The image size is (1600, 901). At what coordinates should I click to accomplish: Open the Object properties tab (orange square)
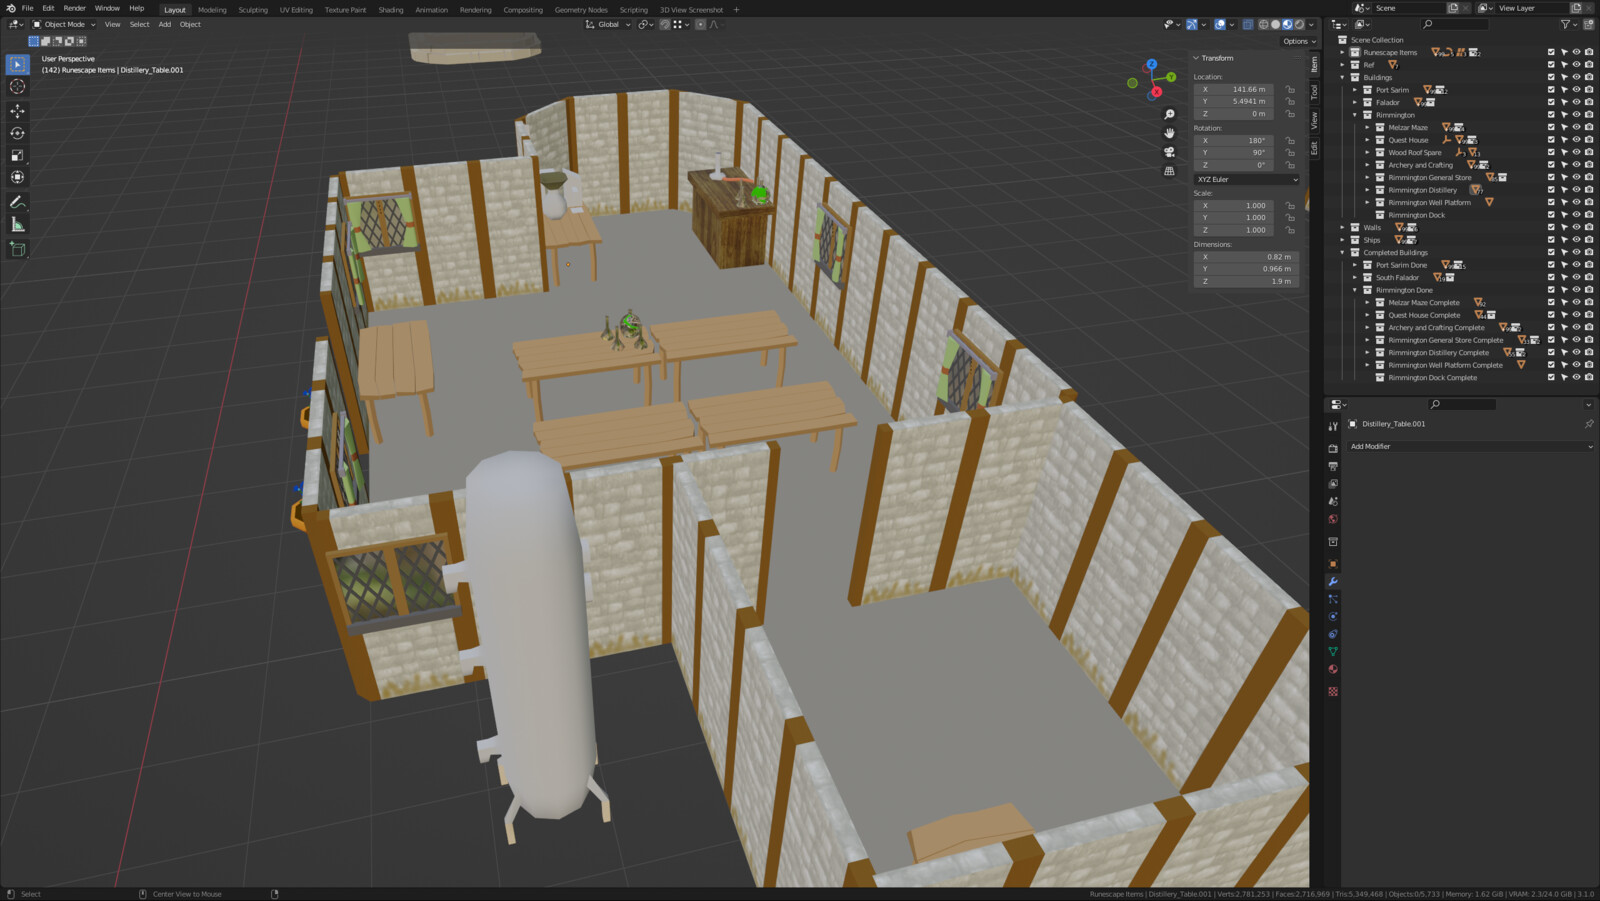click(1332, 564)
